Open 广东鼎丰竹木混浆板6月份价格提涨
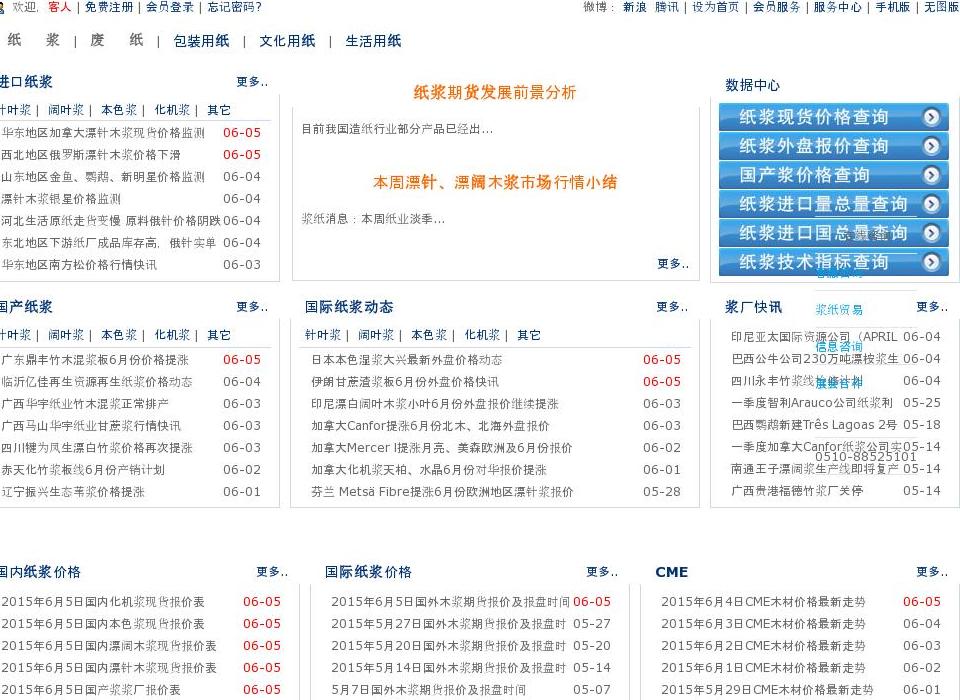Screen dimensions: 960x700 [x=95, y=360]
